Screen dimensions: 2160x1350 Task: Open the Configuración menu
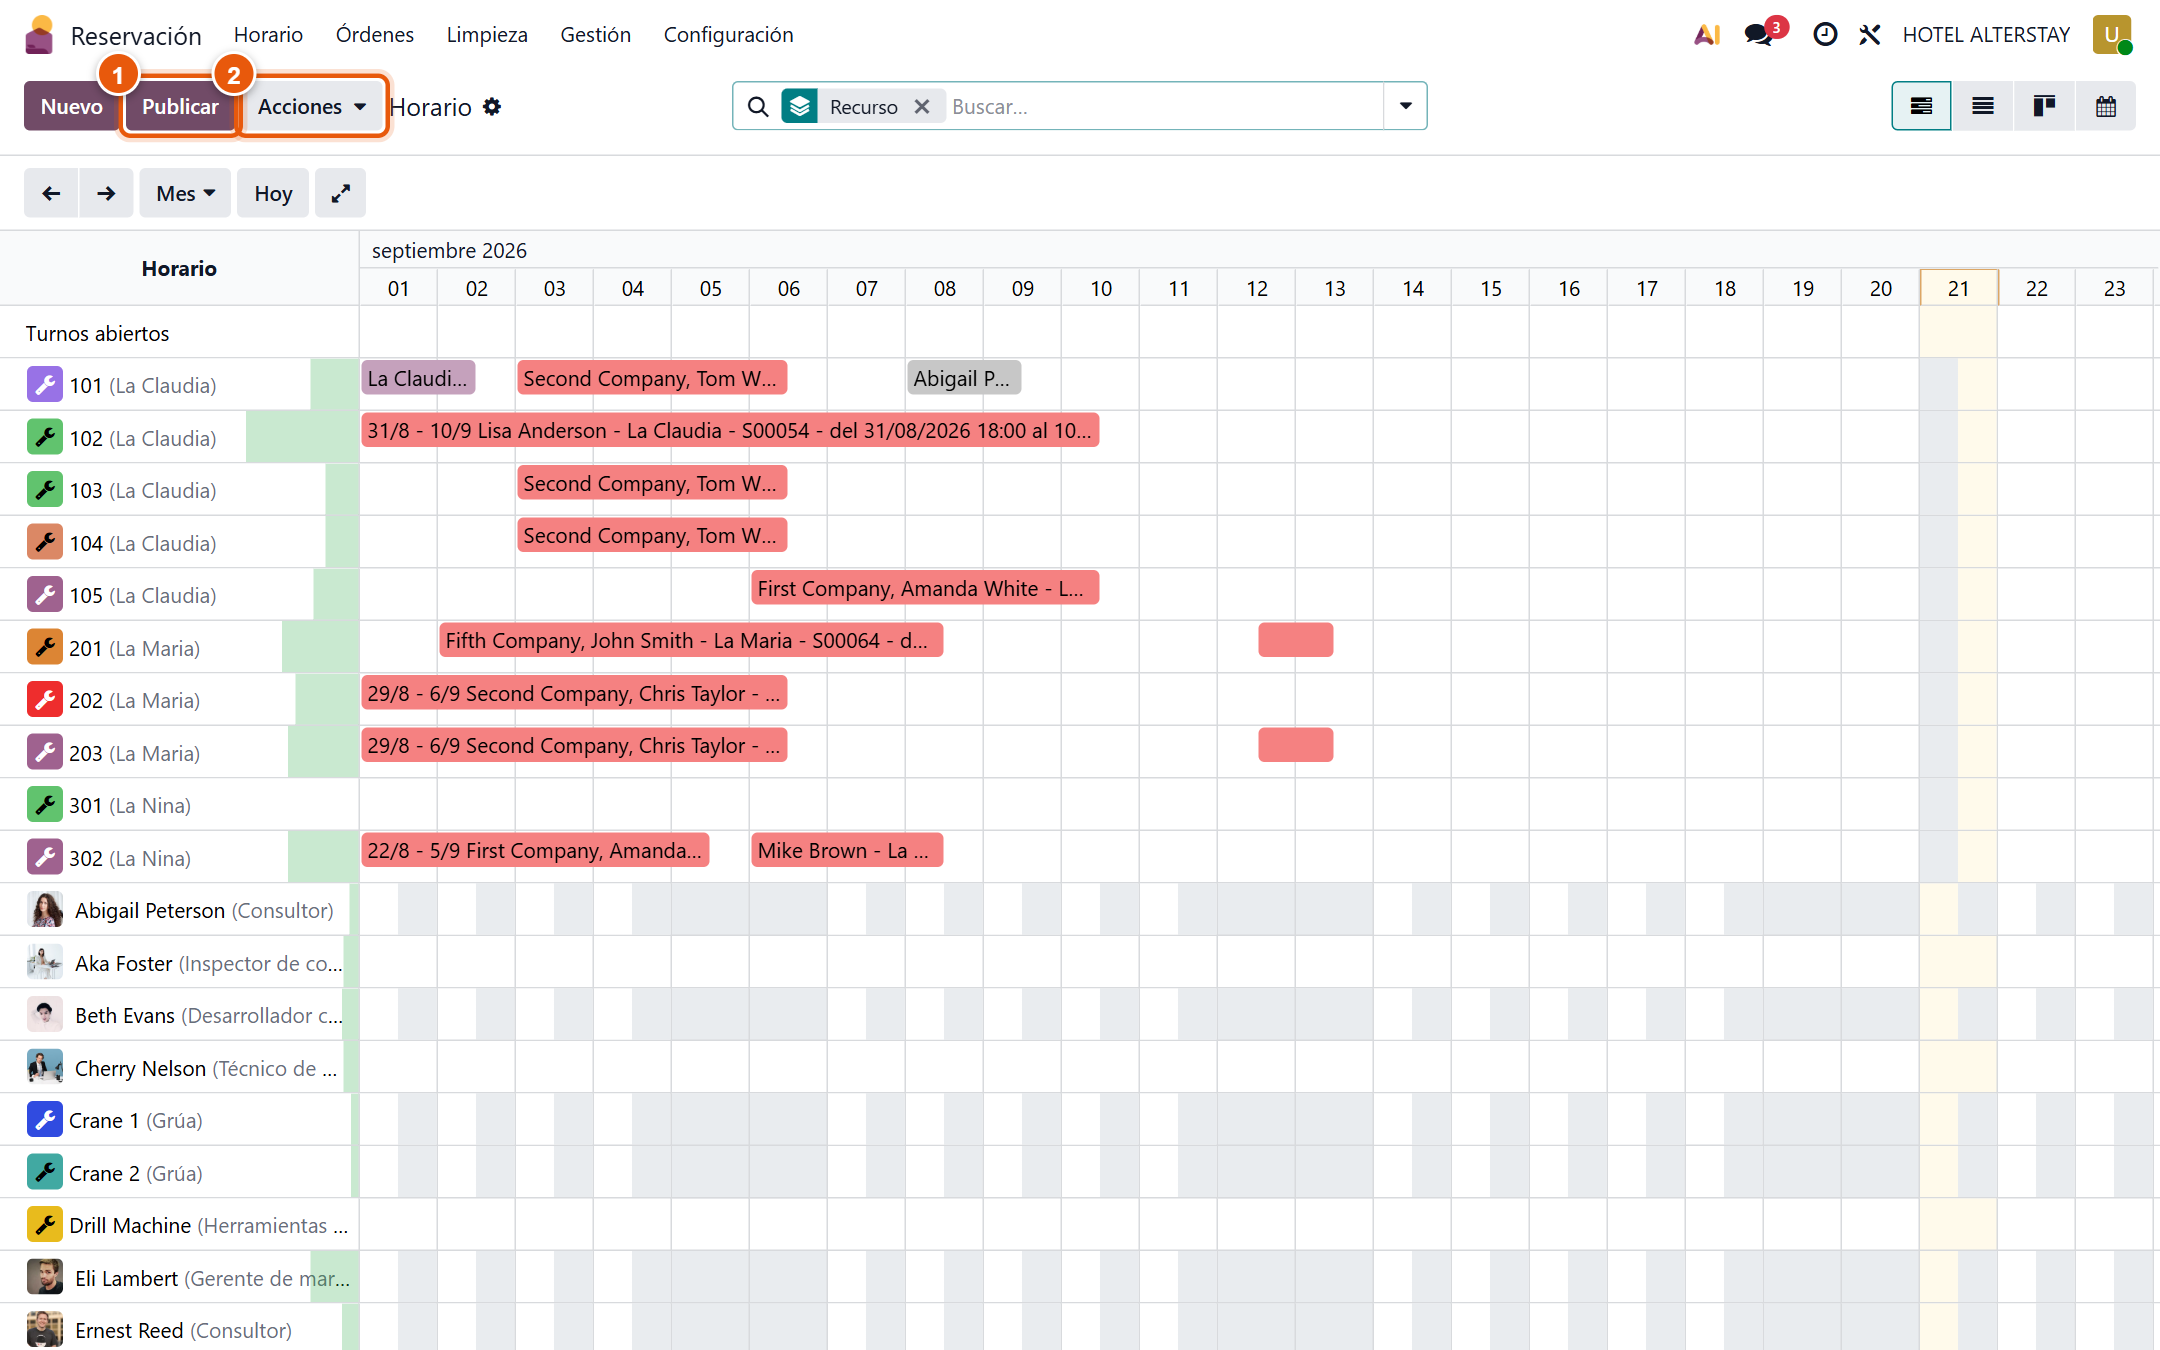click(729, 35)
